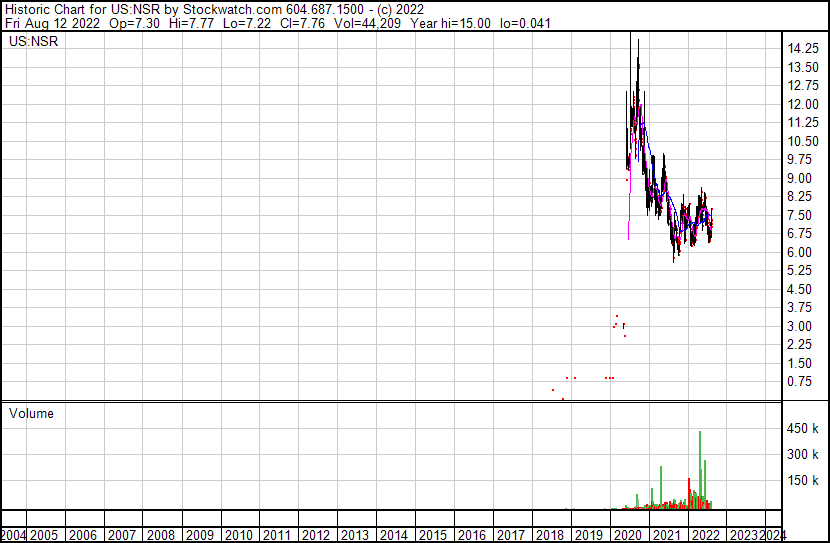Pick the 2012 year axis label

(x=316, y=535)
